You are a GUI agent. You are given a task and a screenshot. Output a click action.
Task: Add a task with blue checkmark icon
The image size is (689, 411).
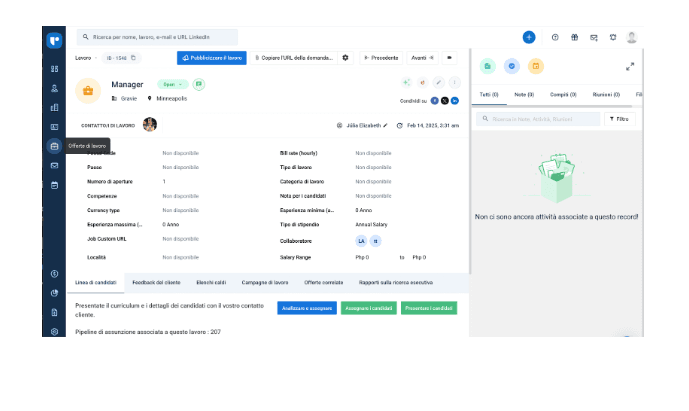tap(511, 66)
